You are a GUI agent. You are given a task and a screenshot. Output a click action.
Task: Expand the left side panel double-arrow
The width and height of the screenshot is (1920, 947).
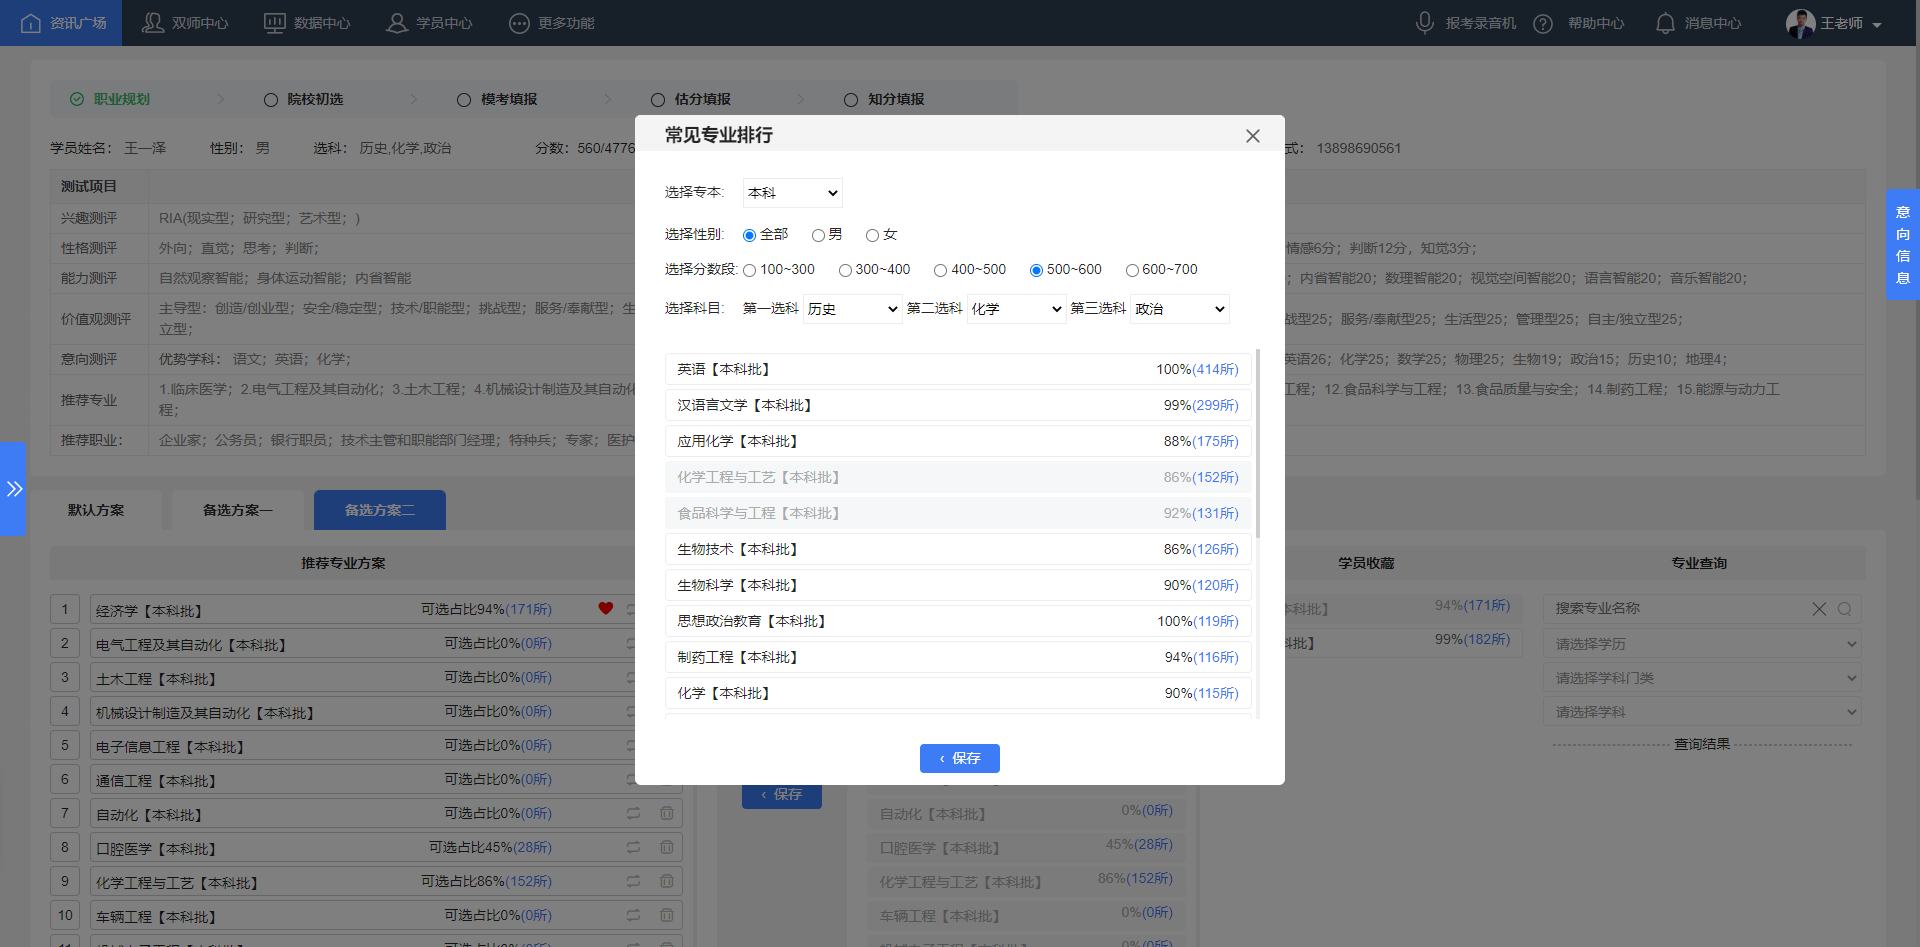13,489
